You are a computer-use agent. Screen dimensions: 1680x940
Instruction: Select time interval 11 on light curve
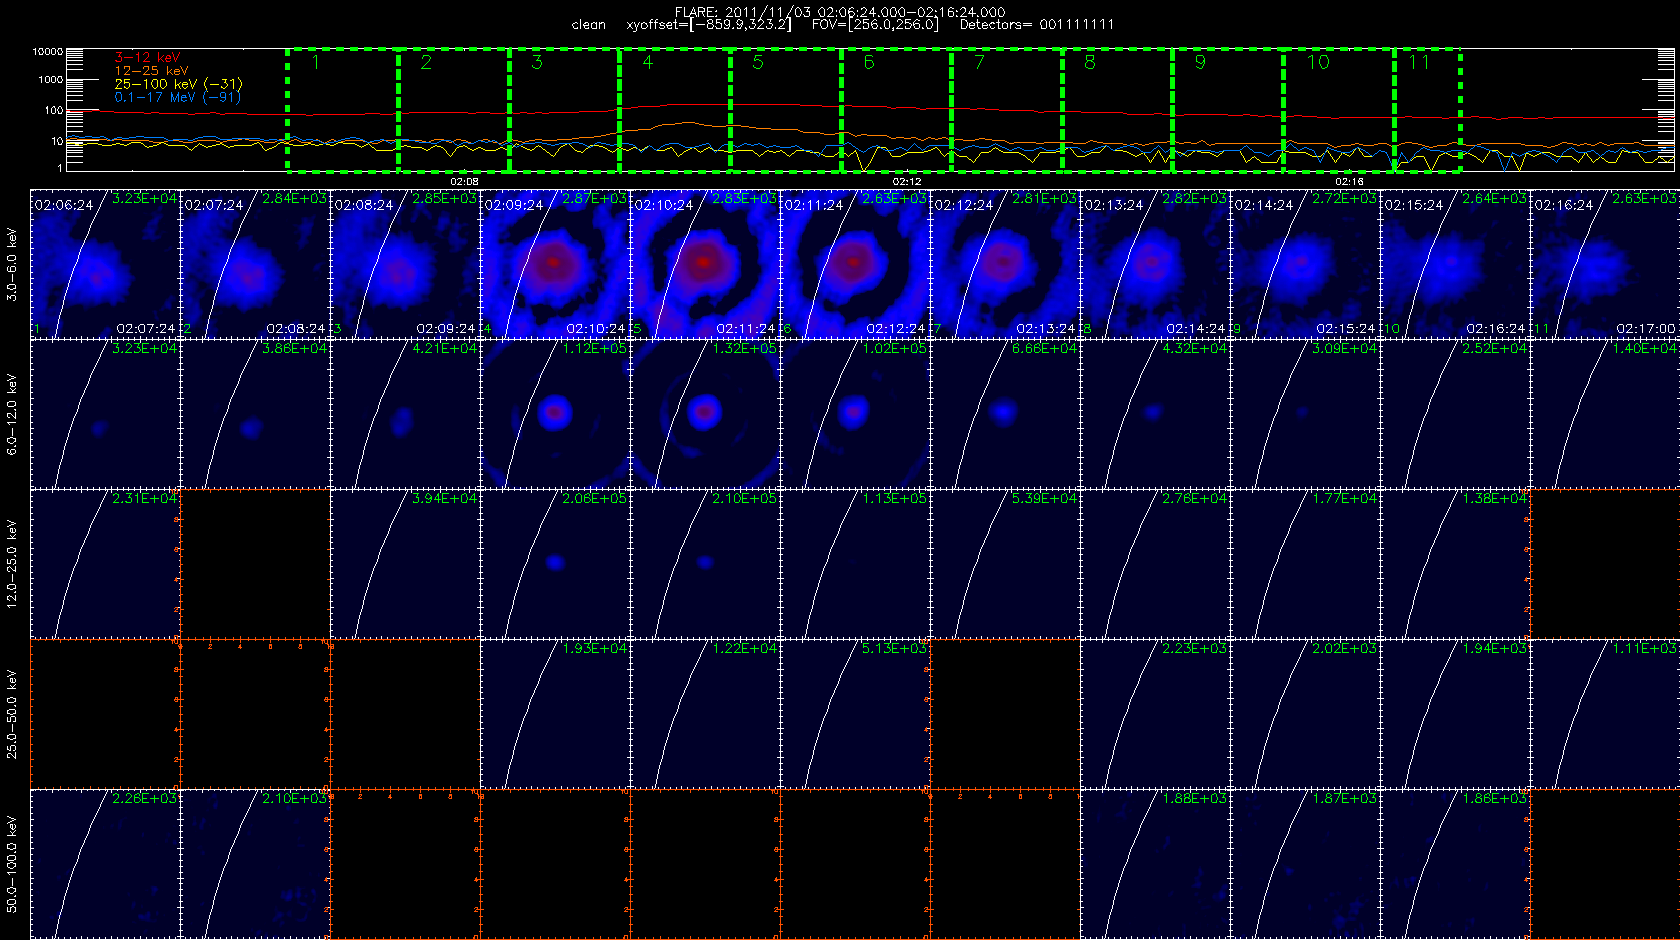click(x=1428, y=110)
